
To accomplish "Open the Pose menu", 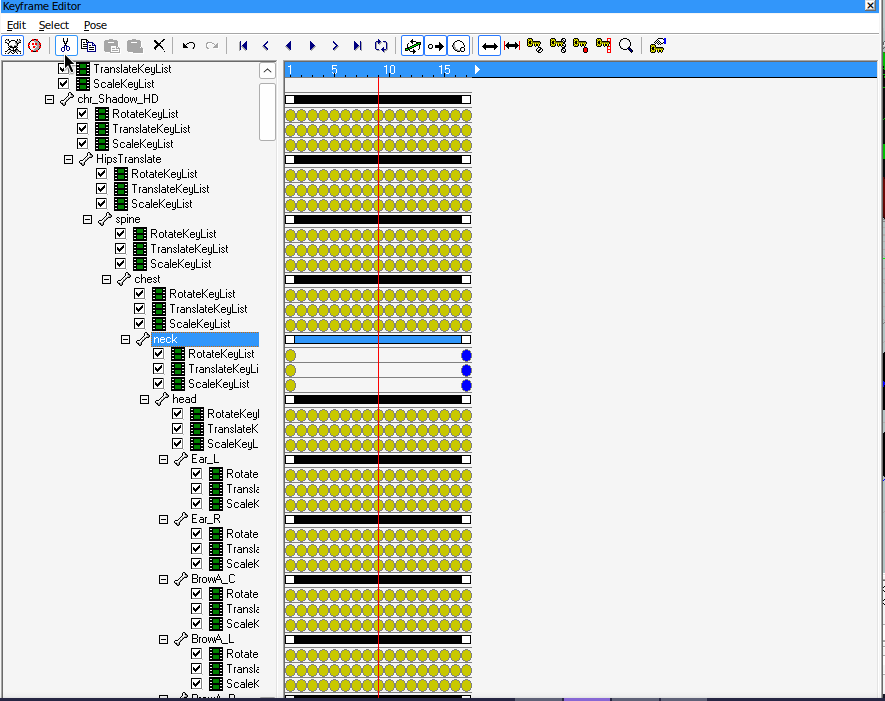I will 95,25.
